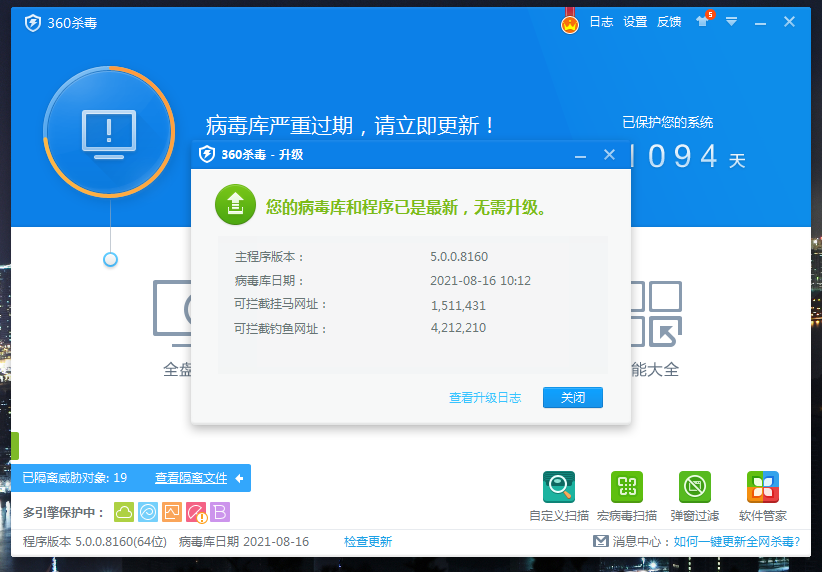The height and width of the screenshot is (572, 822).
Task: Click the orange engine icon
Action: click(x=172, y=512)
